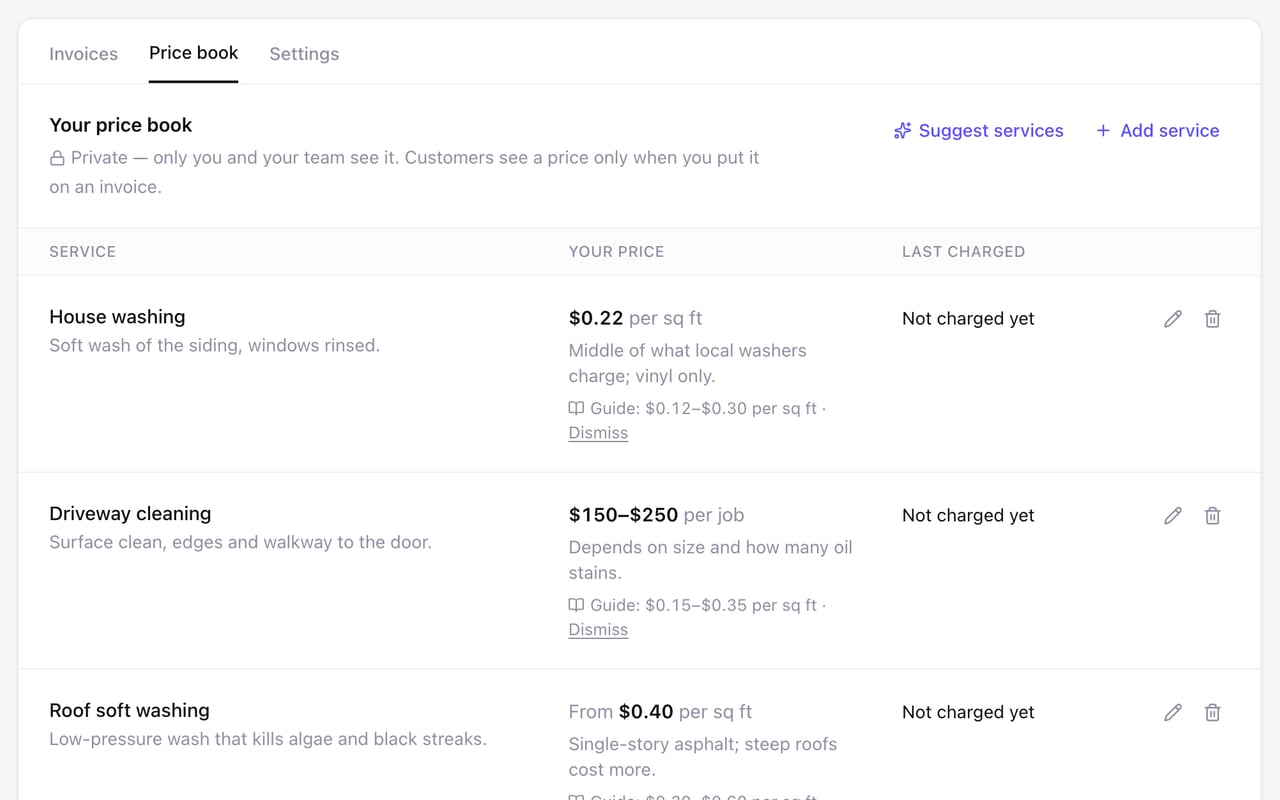Click the 'Surface clean, edges and walkway' description
Image resolution: width=1280 pixels, height=800 pixels.
click(240, 543)
